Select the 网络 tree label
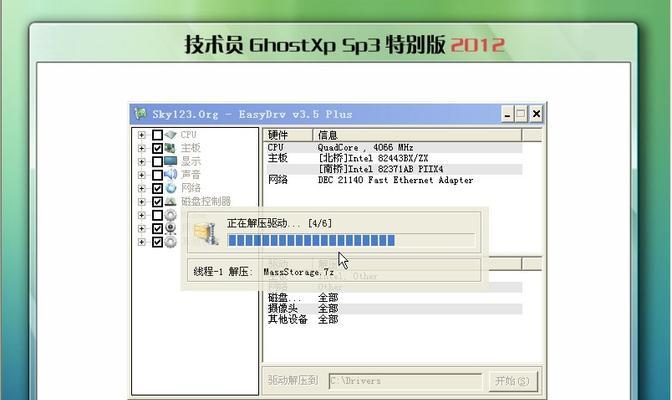Image resolution: width=672 pixels, height=400 pixels. point(191,188)
